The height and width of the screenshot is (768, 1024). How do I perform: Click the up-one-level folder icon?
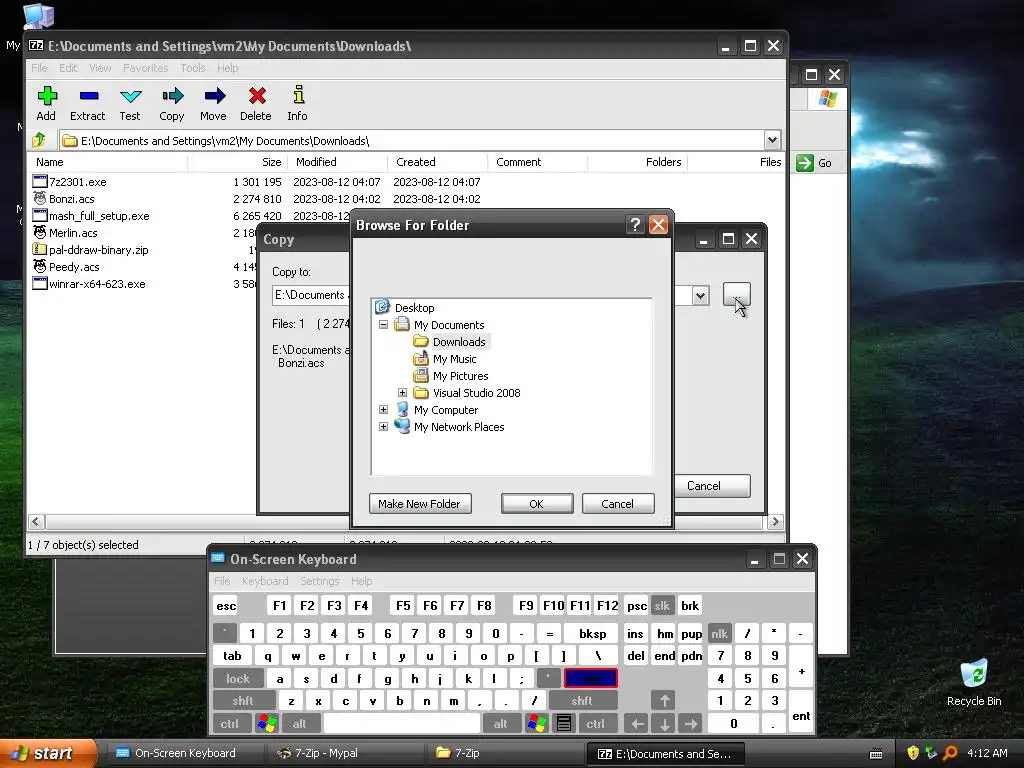[39, 140]
